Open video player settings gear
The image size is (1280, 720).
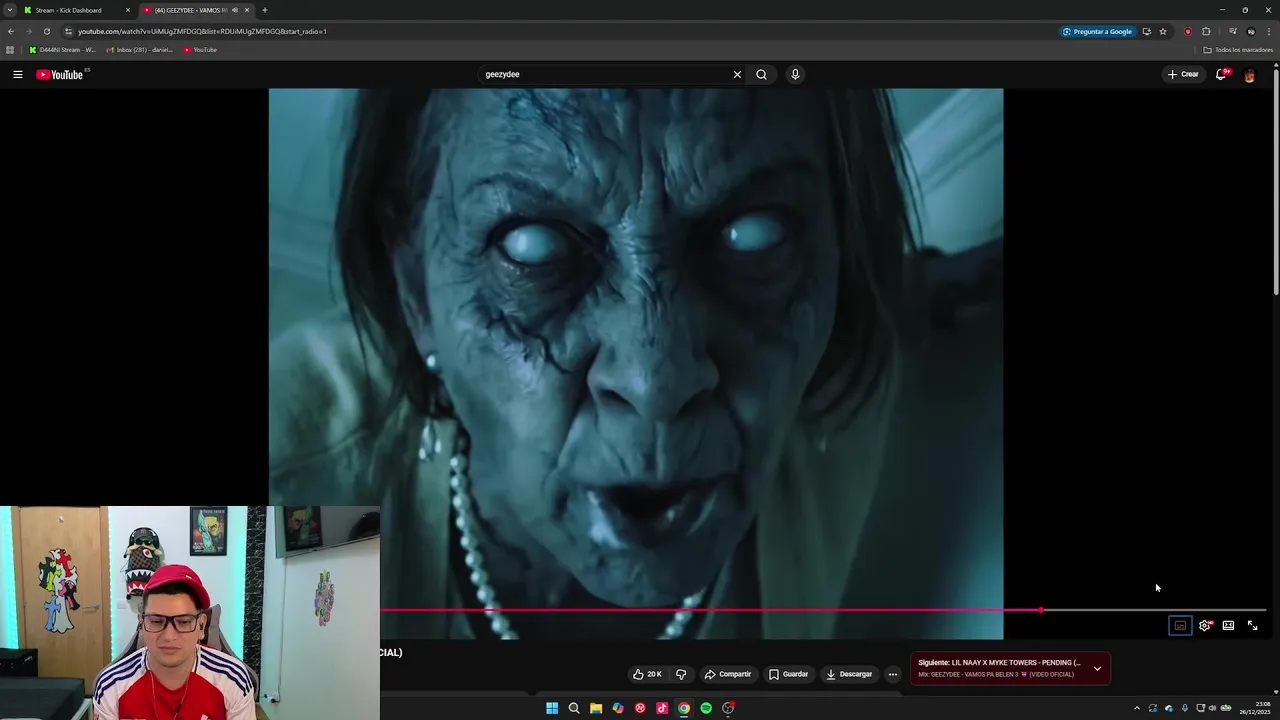coord(1204,625)
